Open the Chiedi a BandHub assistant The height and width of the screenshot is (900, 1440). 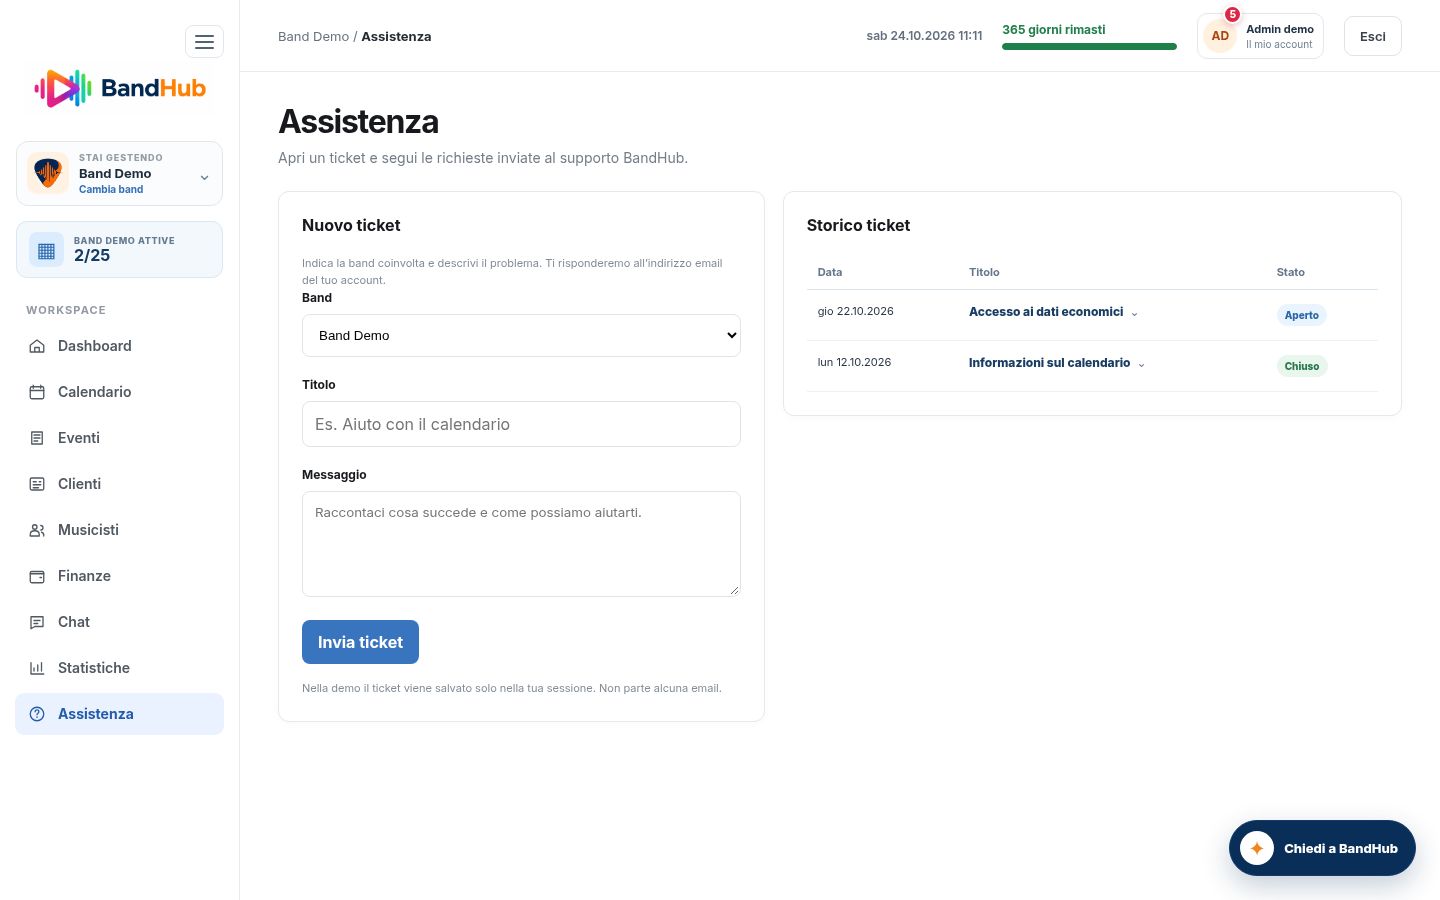pyautogui.click(x=1322, y=848)
